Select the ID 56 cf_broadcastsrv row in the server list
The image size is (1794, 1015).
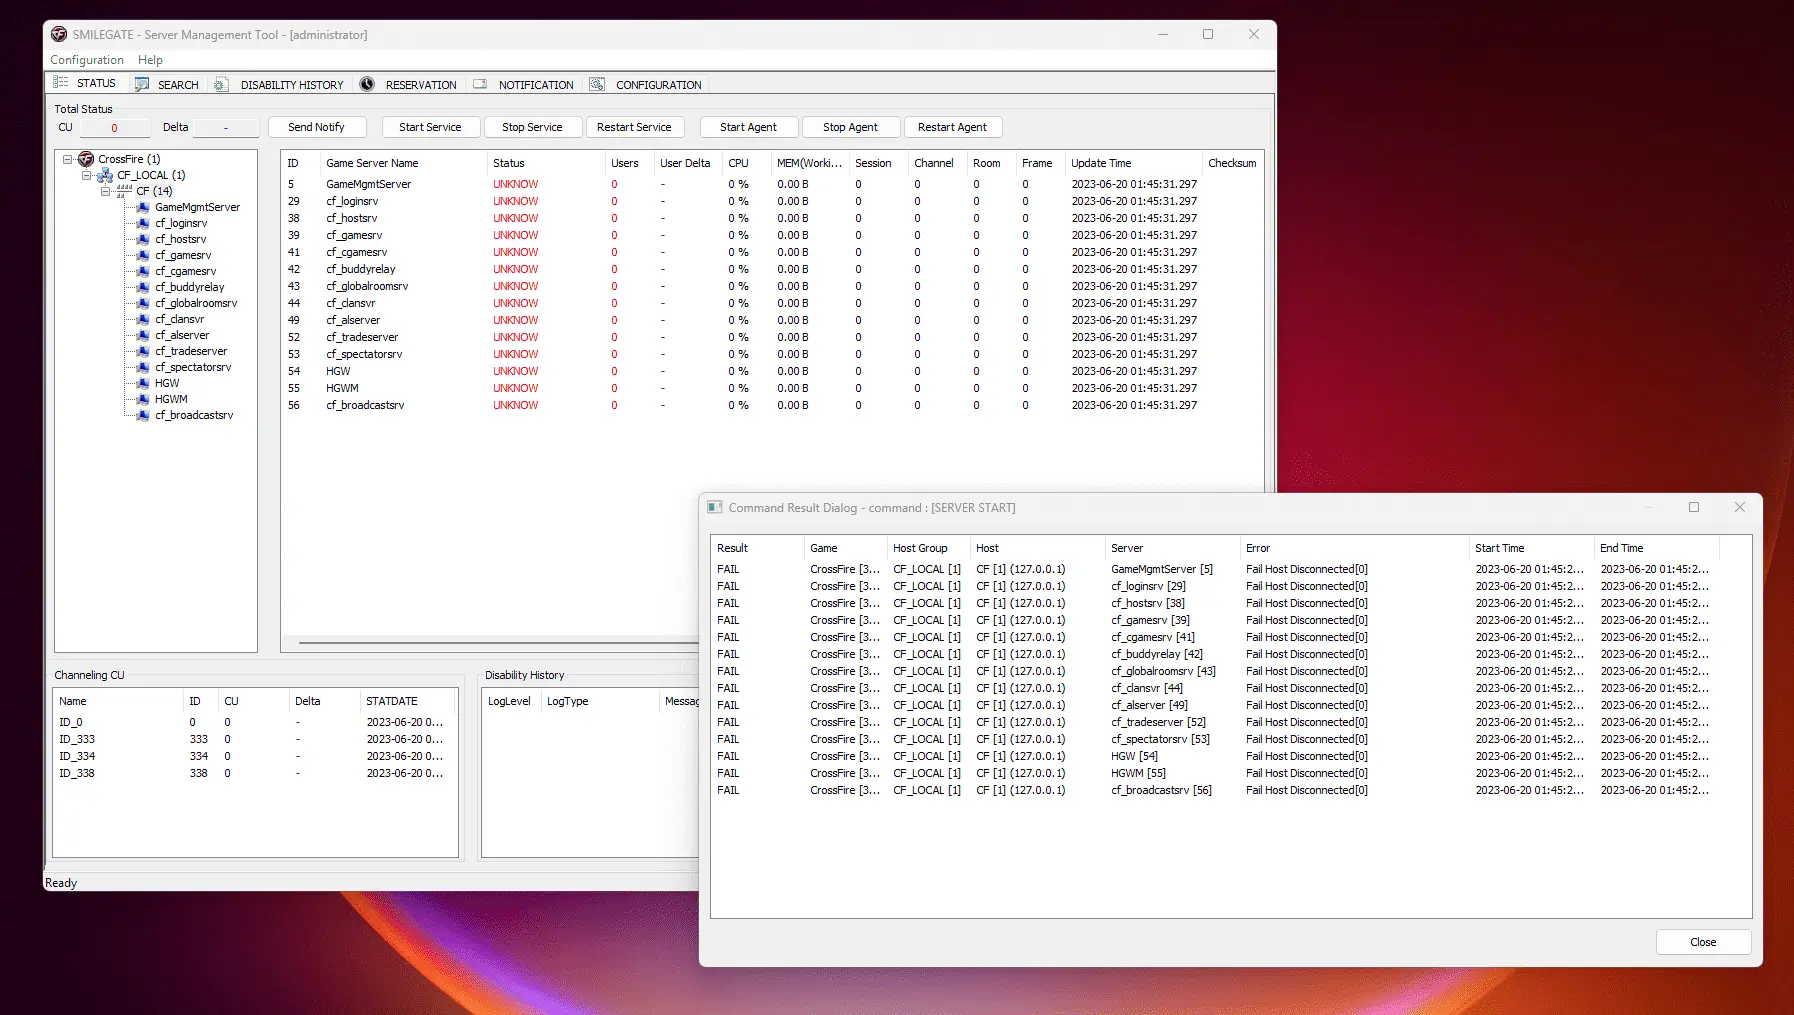click(x=770, y=405)
